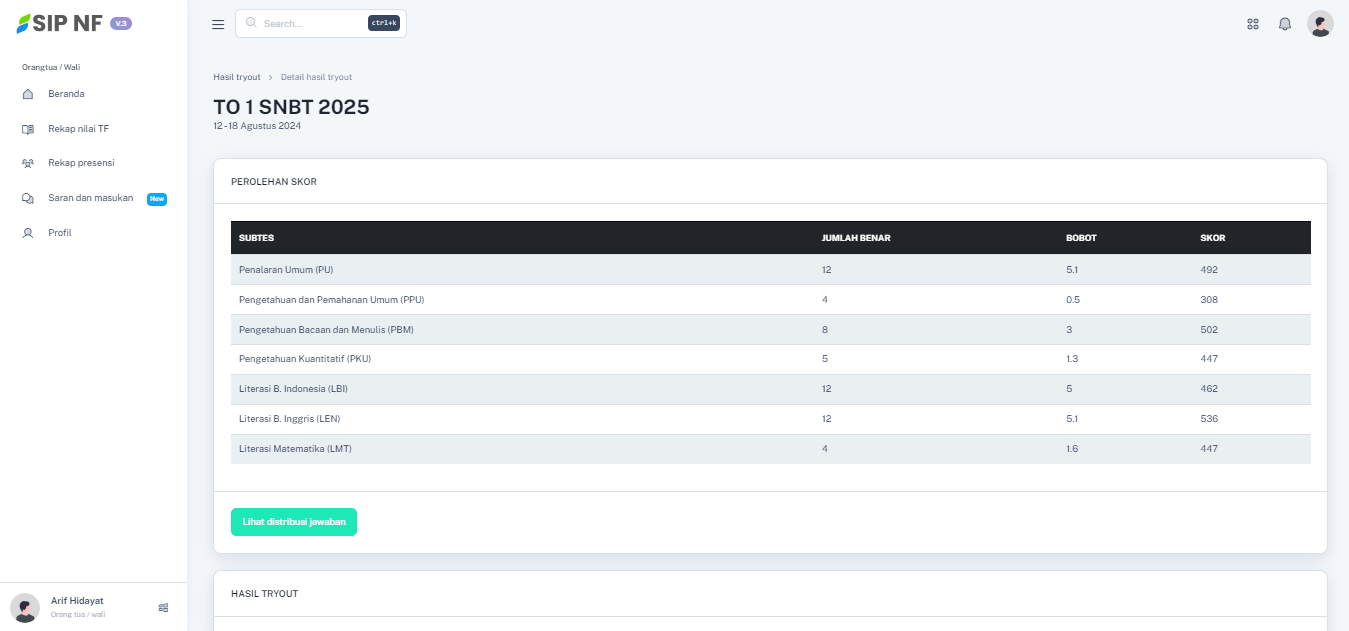Open the notifications bell icon

click(1285, 24)
